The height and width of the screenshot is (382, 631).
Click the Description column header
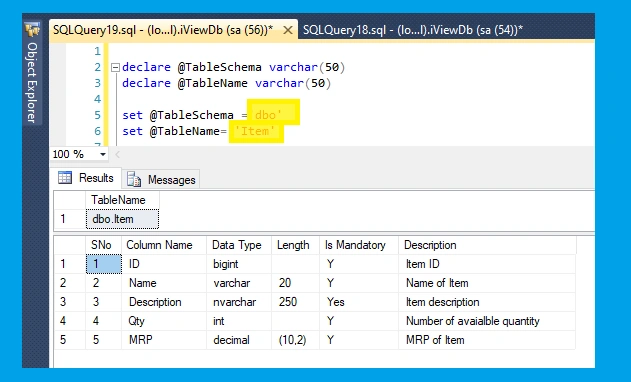(x=487, y=245)
